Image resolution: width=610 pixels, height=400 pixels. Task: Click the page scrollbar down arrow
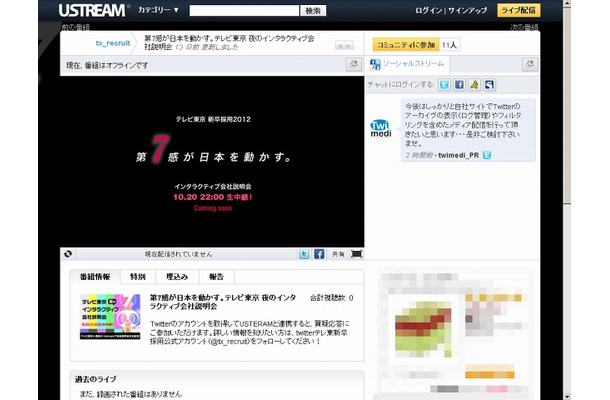[x=567, y=396]
